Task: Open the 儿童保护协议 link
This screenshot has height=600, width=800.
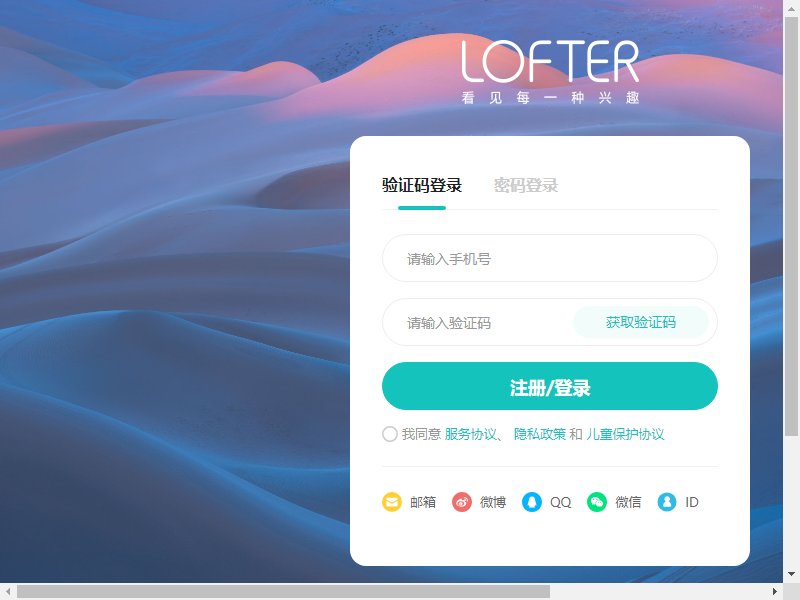Action: [625, 434]
